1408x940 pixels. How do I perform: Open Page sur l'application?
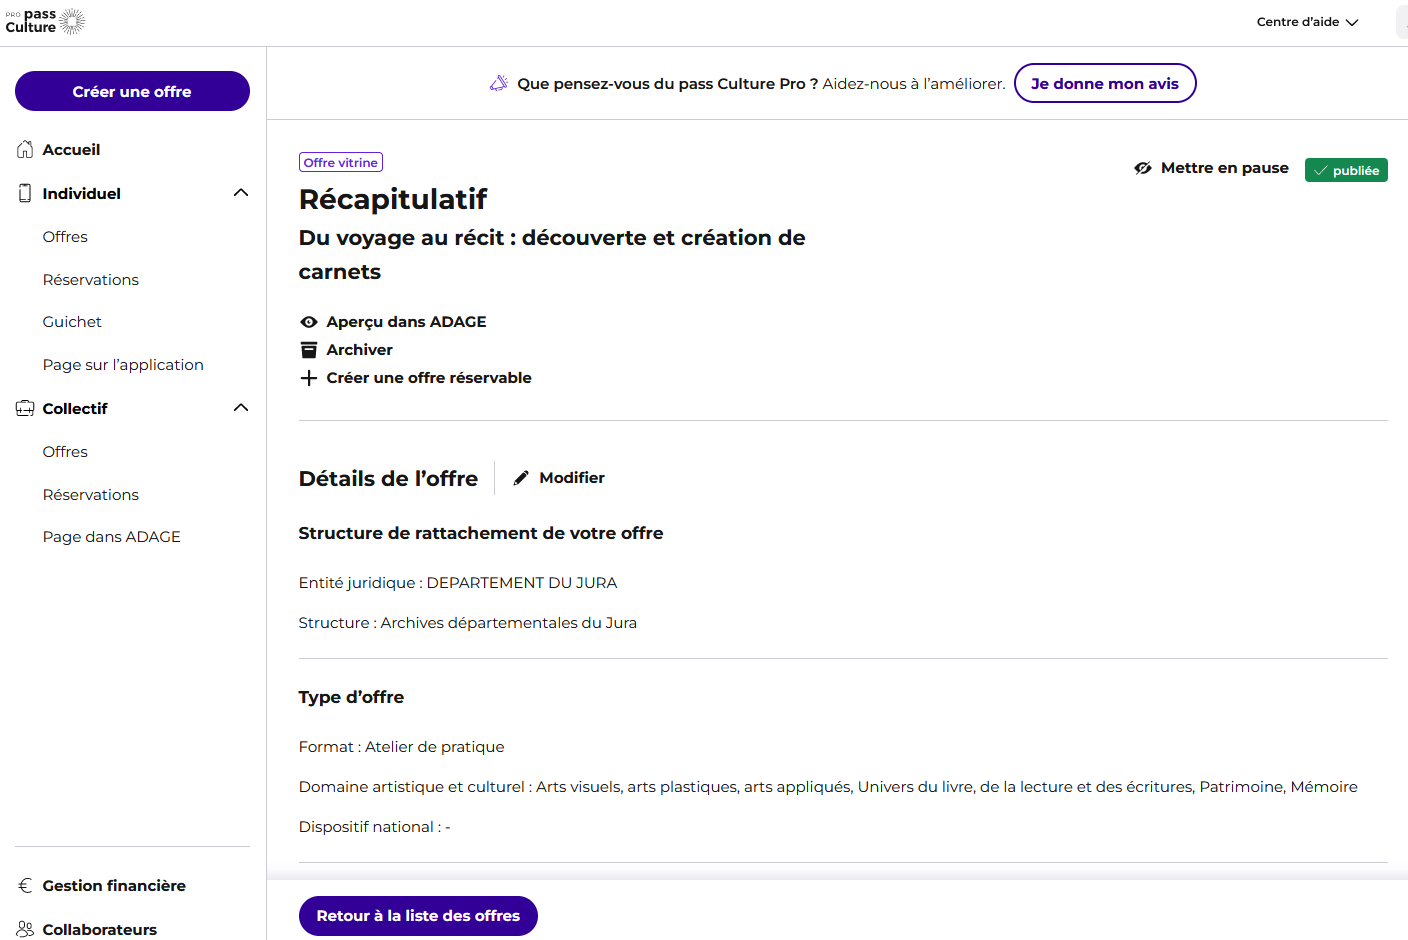123,365
